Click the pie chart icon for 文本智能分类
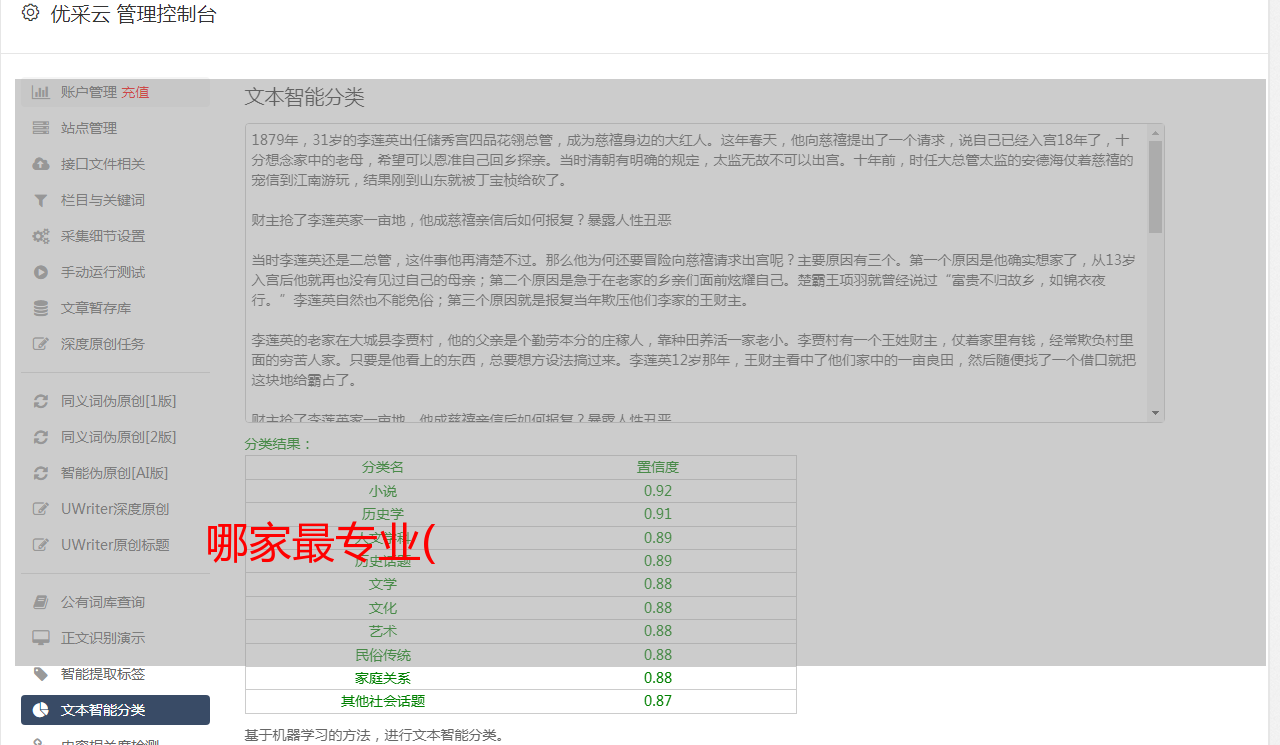The width and height of the screenshot is (1280, 745). [41, 710]
